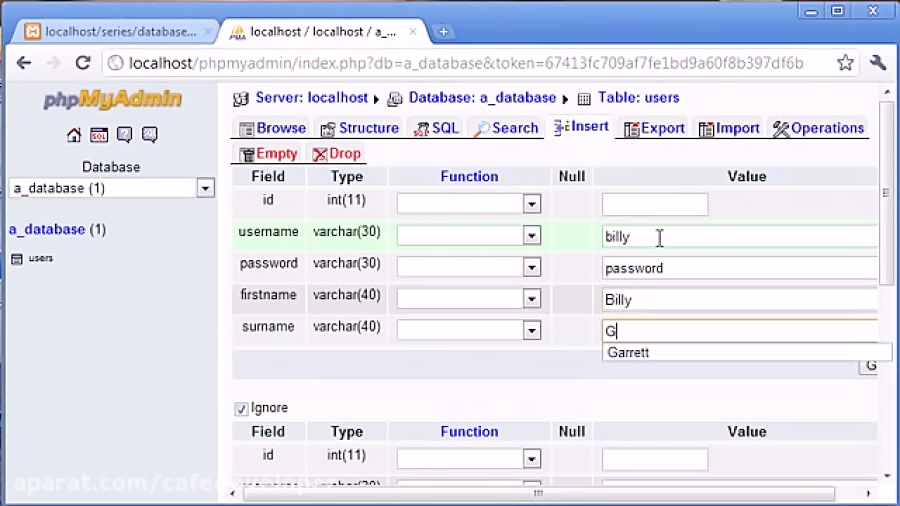Click the table icon in breadcrumb
The image size is (900, 506).
click(x=584, y=99)
